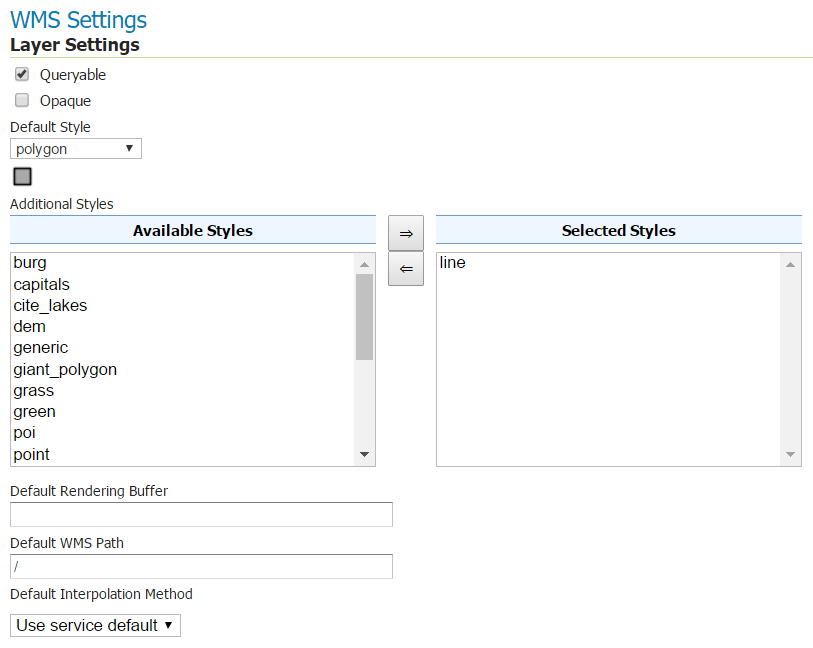
Task: Uncheck the Queryable checkbox
Action: 22,75
